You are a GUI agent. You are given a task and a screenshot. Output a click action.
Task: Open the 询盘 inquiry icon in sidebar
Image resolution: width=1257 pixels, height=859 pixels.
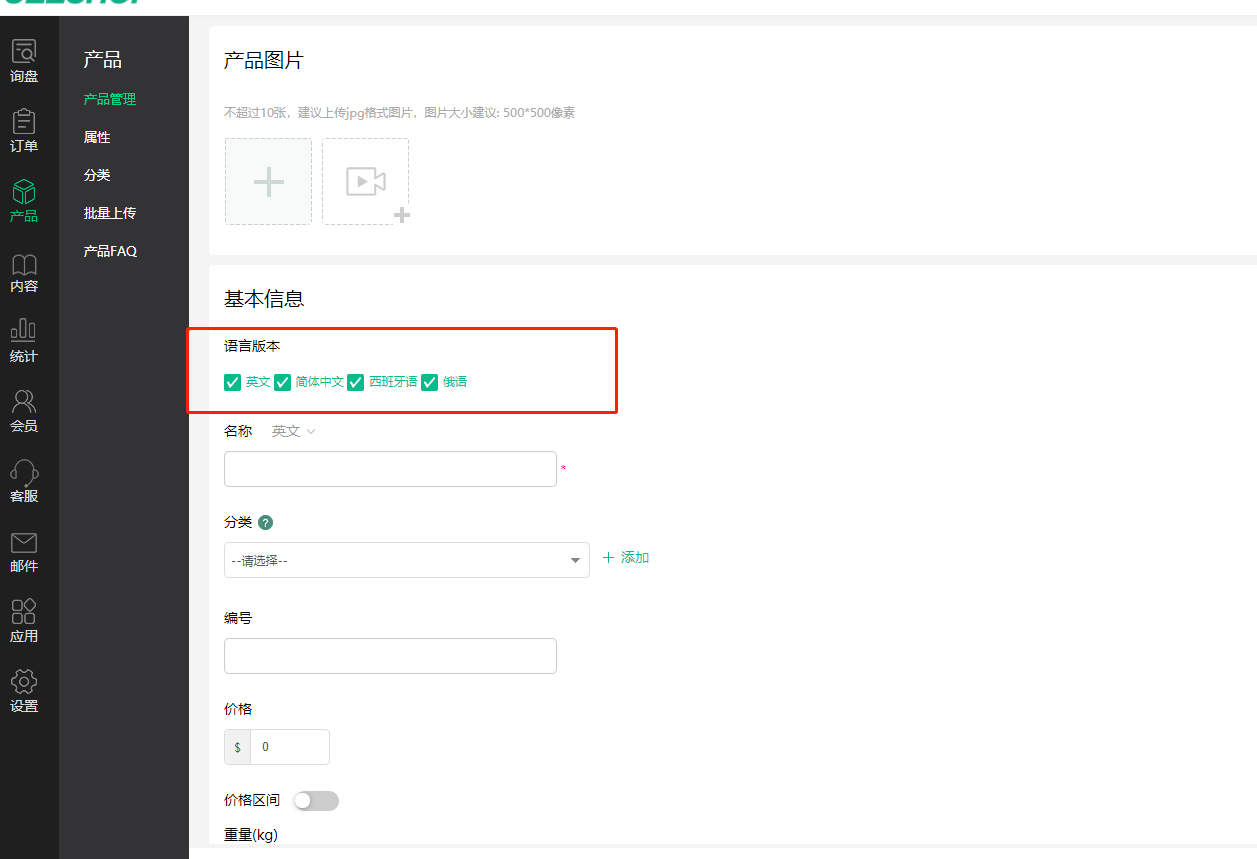tap(24, 52)
